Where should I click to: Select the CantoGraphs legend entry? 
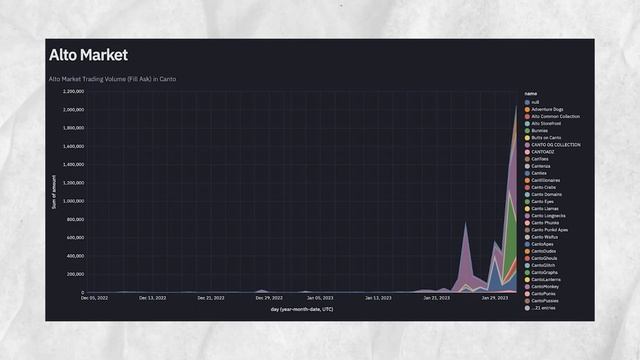coord(541,273)
